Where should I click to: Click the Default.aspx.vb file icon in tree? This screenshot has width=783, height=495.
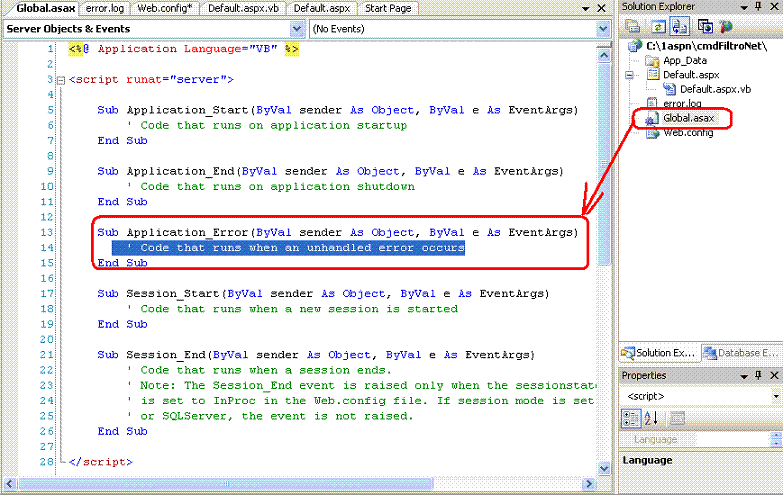point(669,89)
